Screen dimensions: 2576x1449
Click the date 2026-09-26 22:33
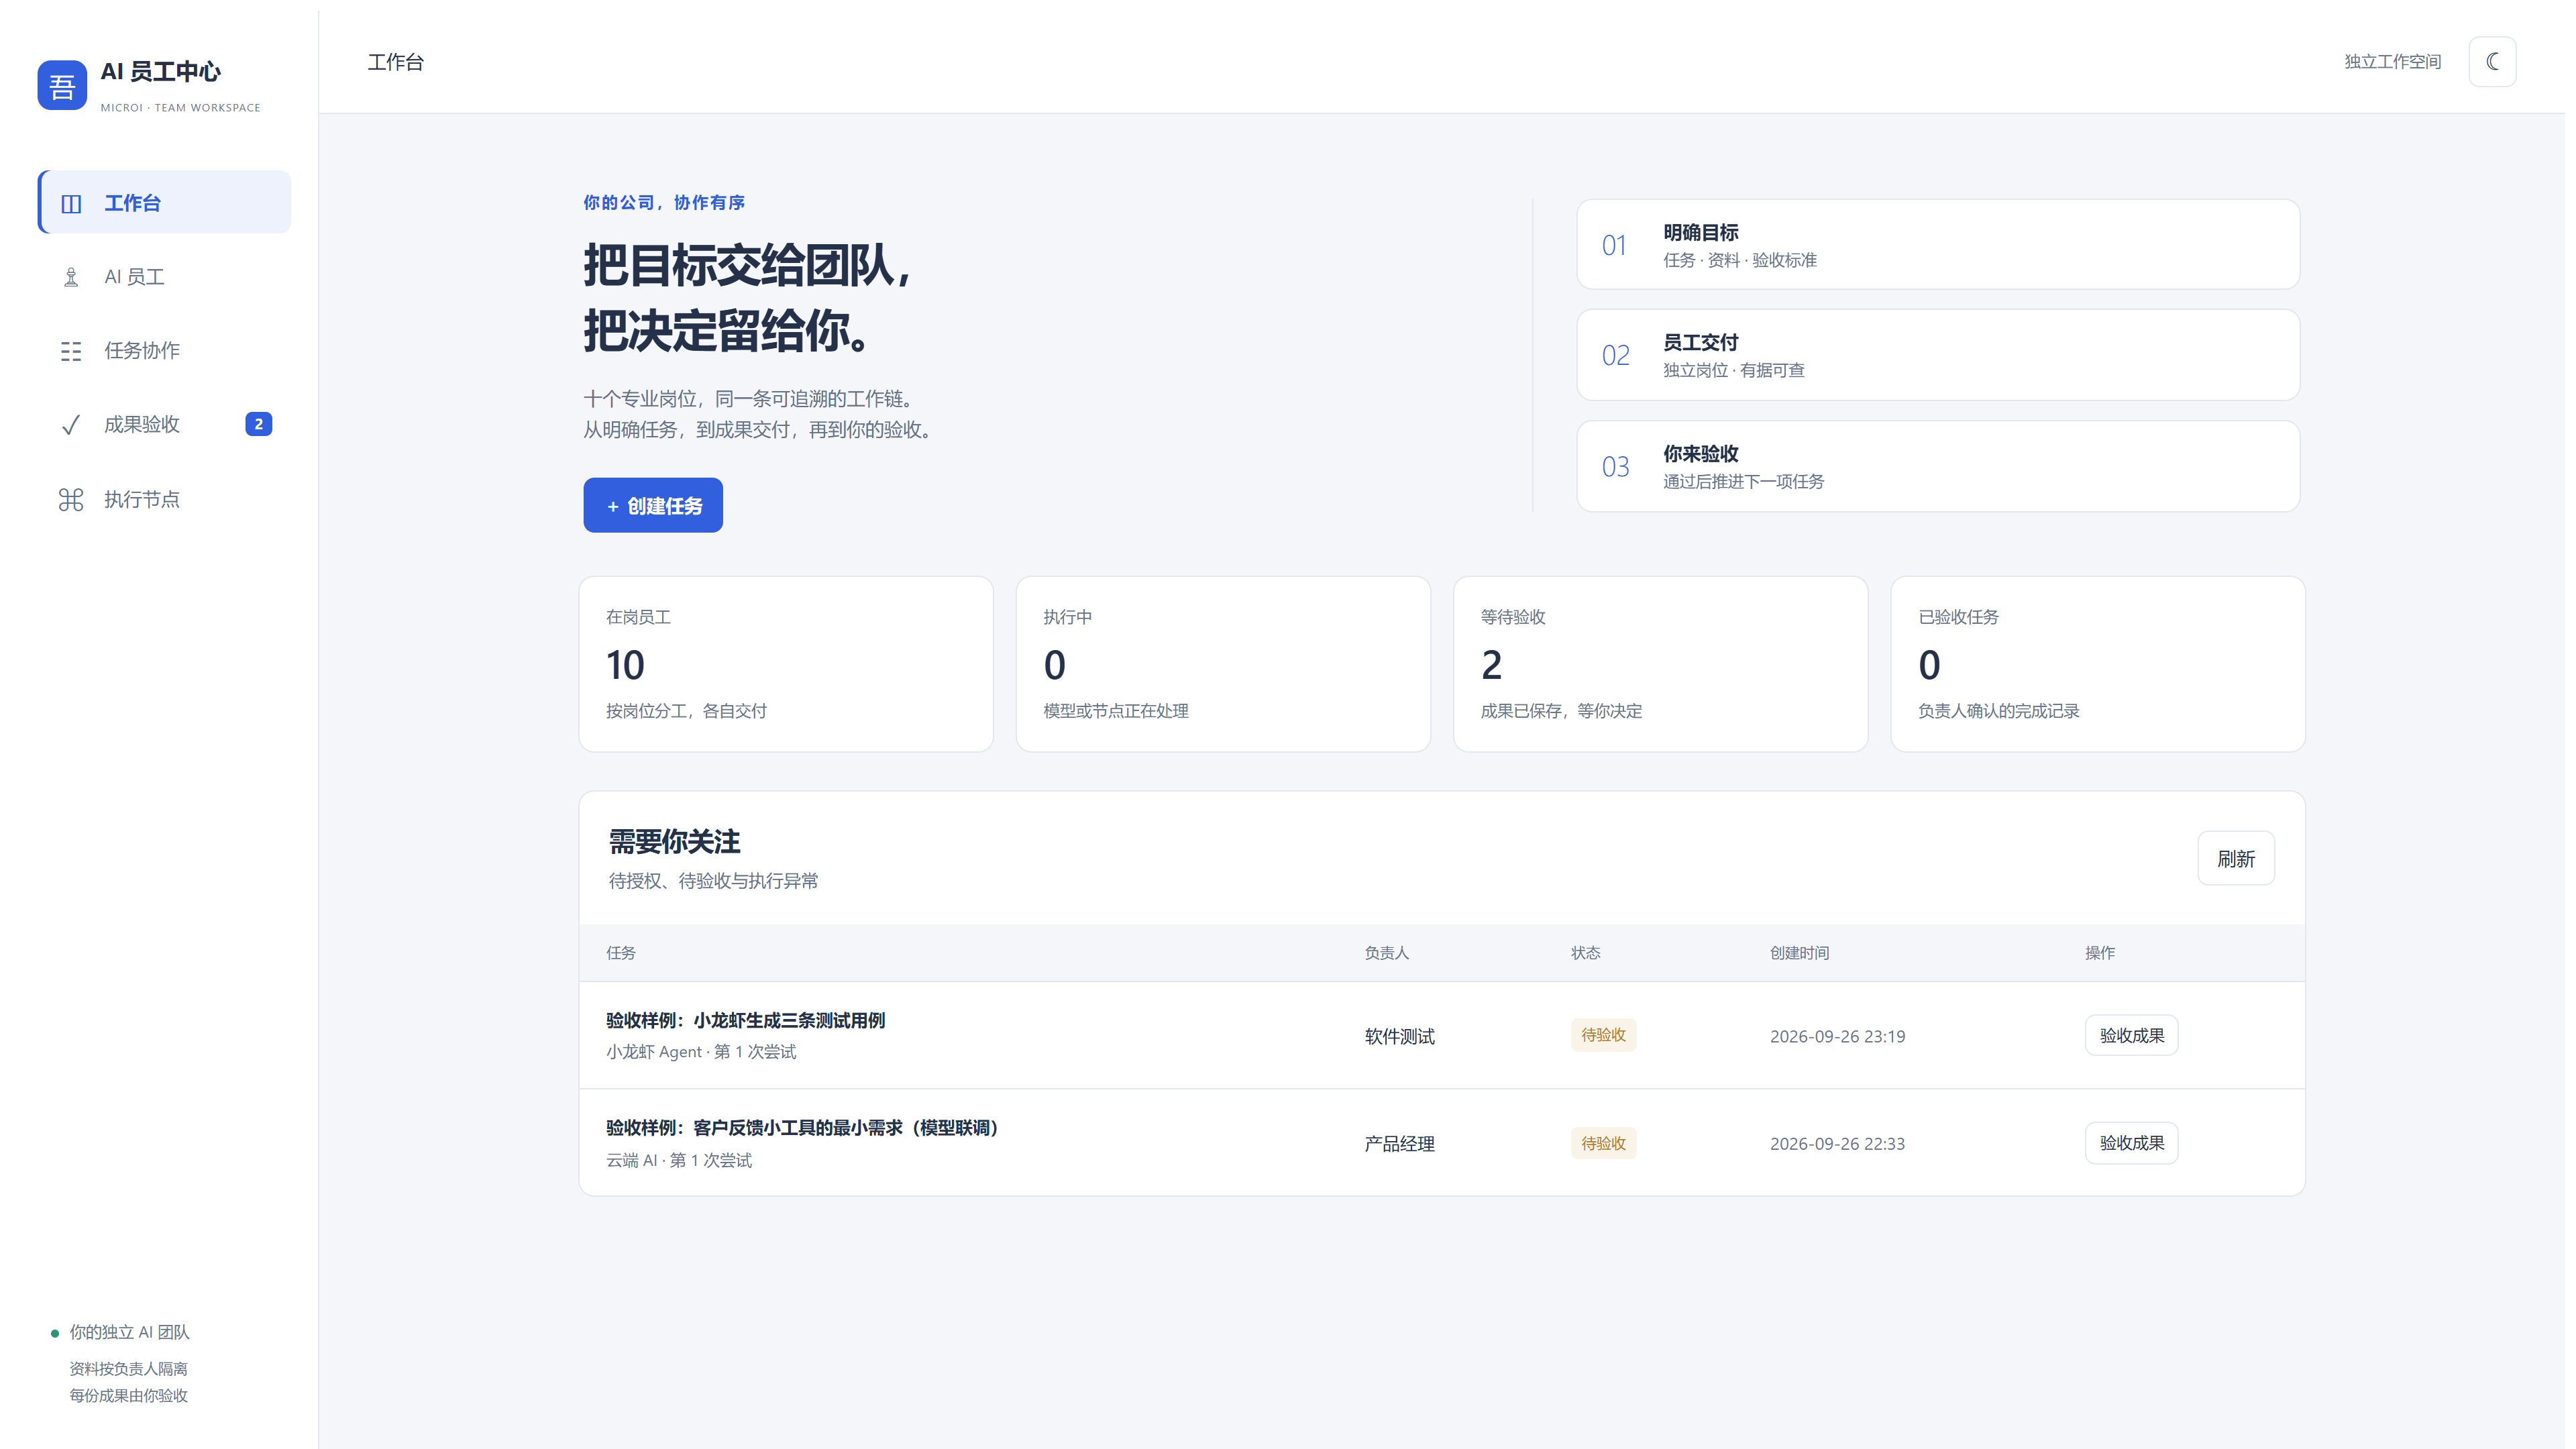(1837, 1144)
